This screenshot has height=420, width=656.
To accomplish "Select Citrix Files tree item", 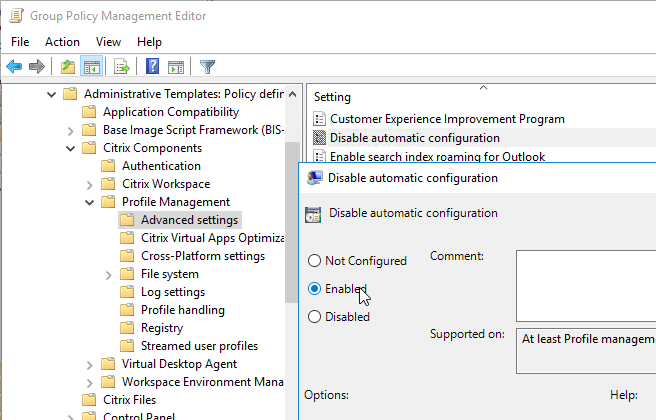I will 129,400.
